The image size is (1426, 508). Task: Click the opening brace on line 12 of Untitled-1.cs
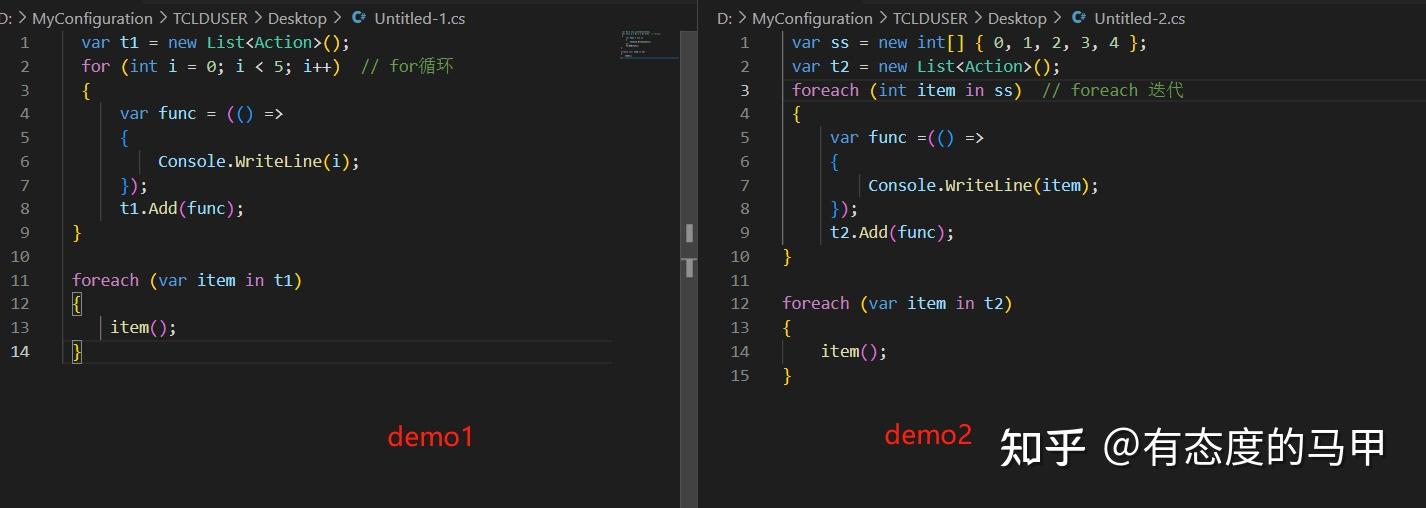(77, 303)
